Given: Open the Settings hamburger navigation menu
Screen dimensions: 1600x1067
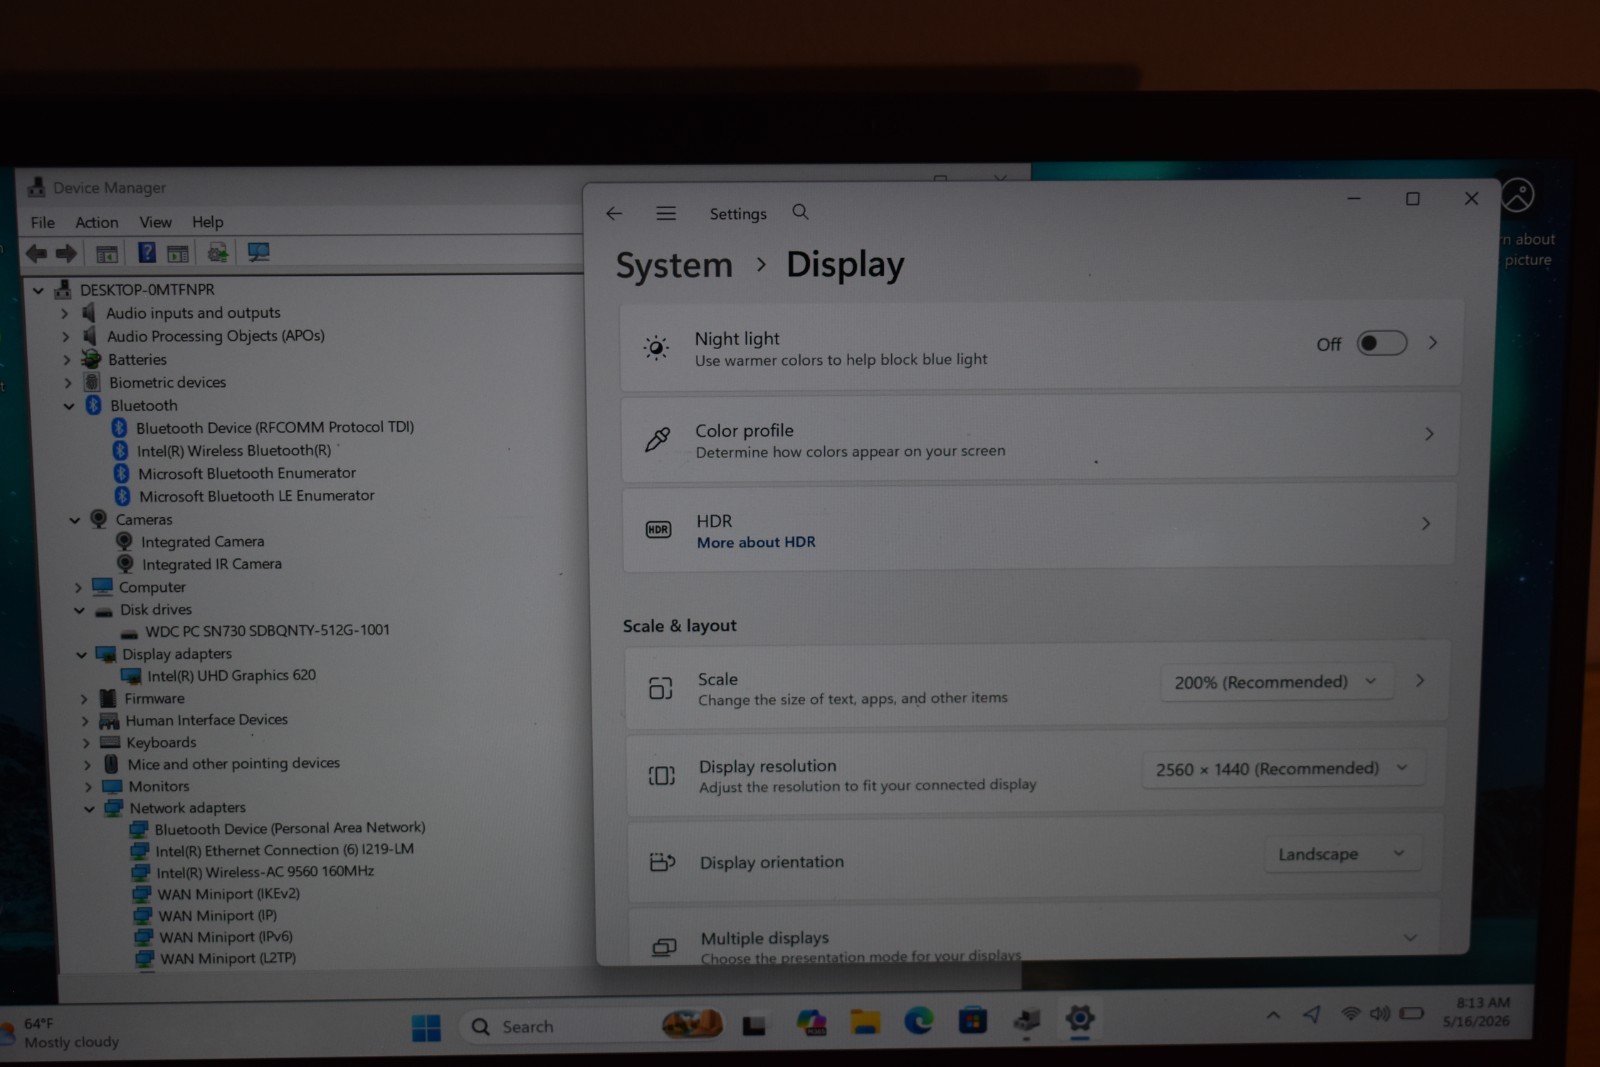Looking at the screenshot, I should 666,213.
